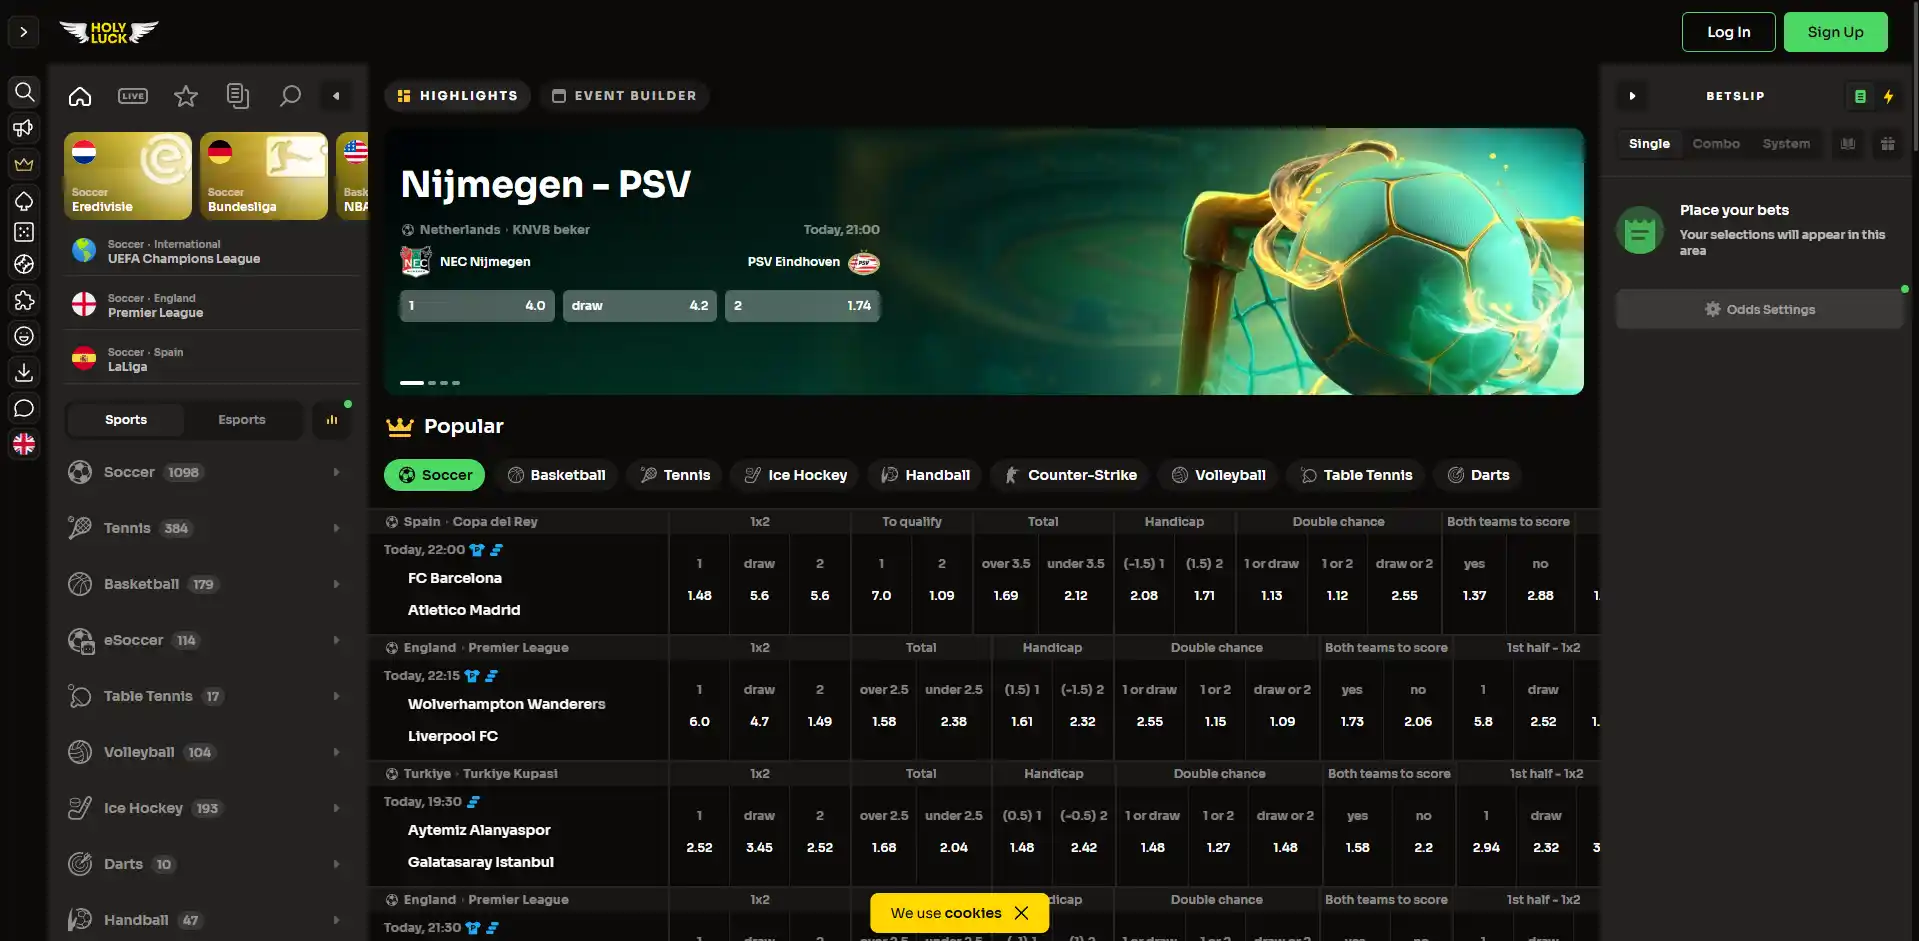
Task: Open the crown VIP icon in left rail
Action: coord(24,164)
